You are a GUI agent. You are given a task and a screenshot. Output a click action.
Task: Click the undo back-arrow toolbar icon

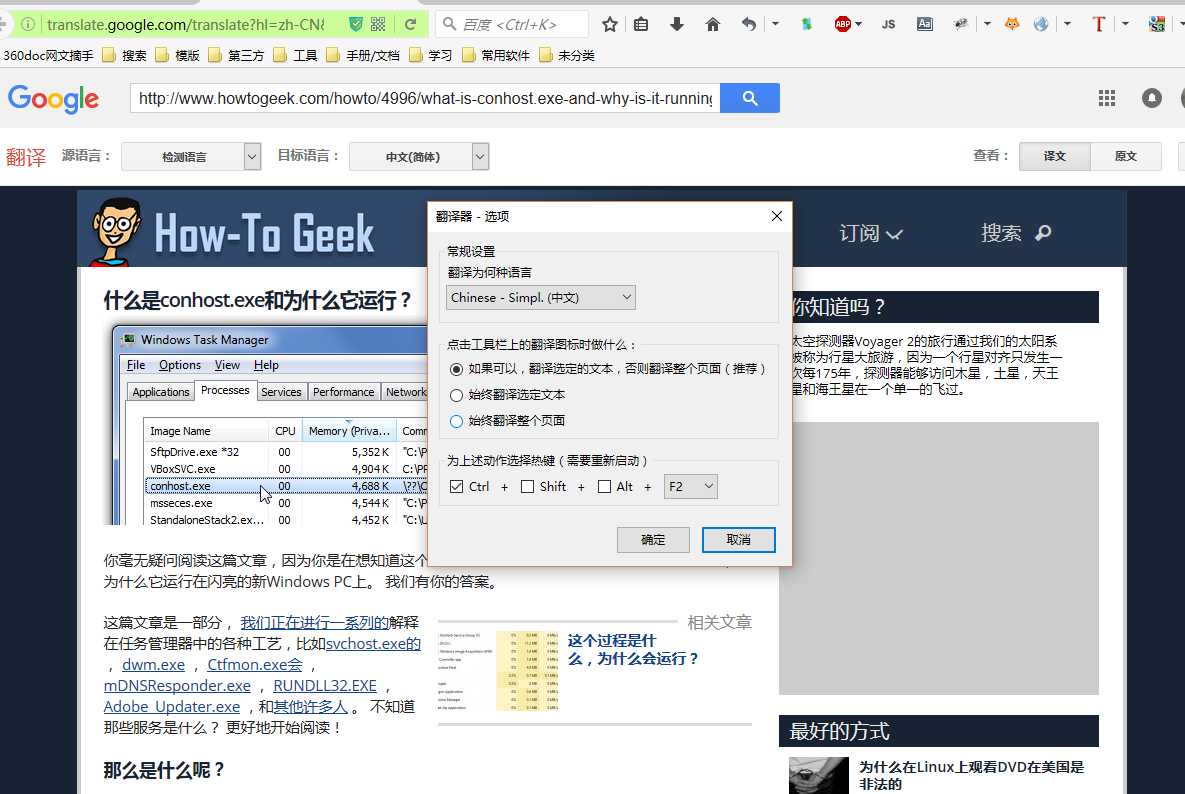[748, 24]
